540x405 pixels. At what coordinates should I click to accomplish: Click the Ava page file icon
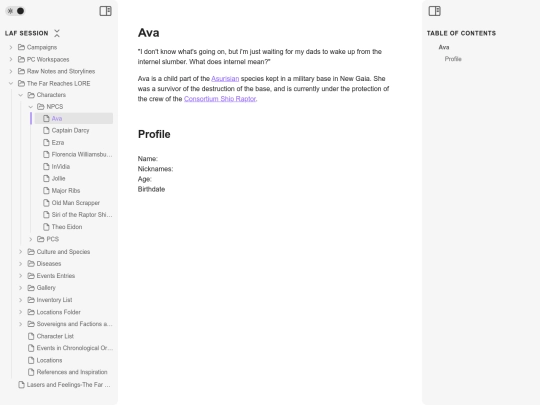pos(46,118)
